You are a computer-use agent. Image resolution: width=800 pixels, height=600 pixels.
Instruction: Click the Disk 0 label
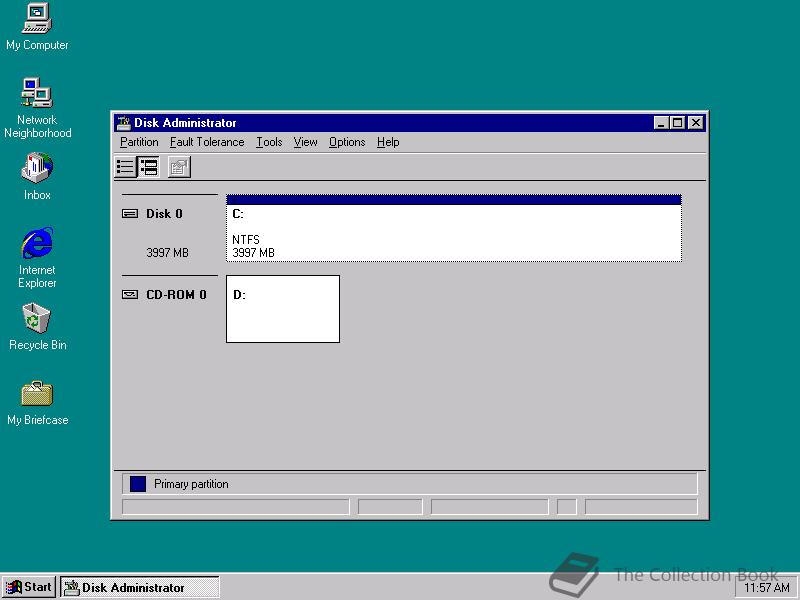pos(164,214)
